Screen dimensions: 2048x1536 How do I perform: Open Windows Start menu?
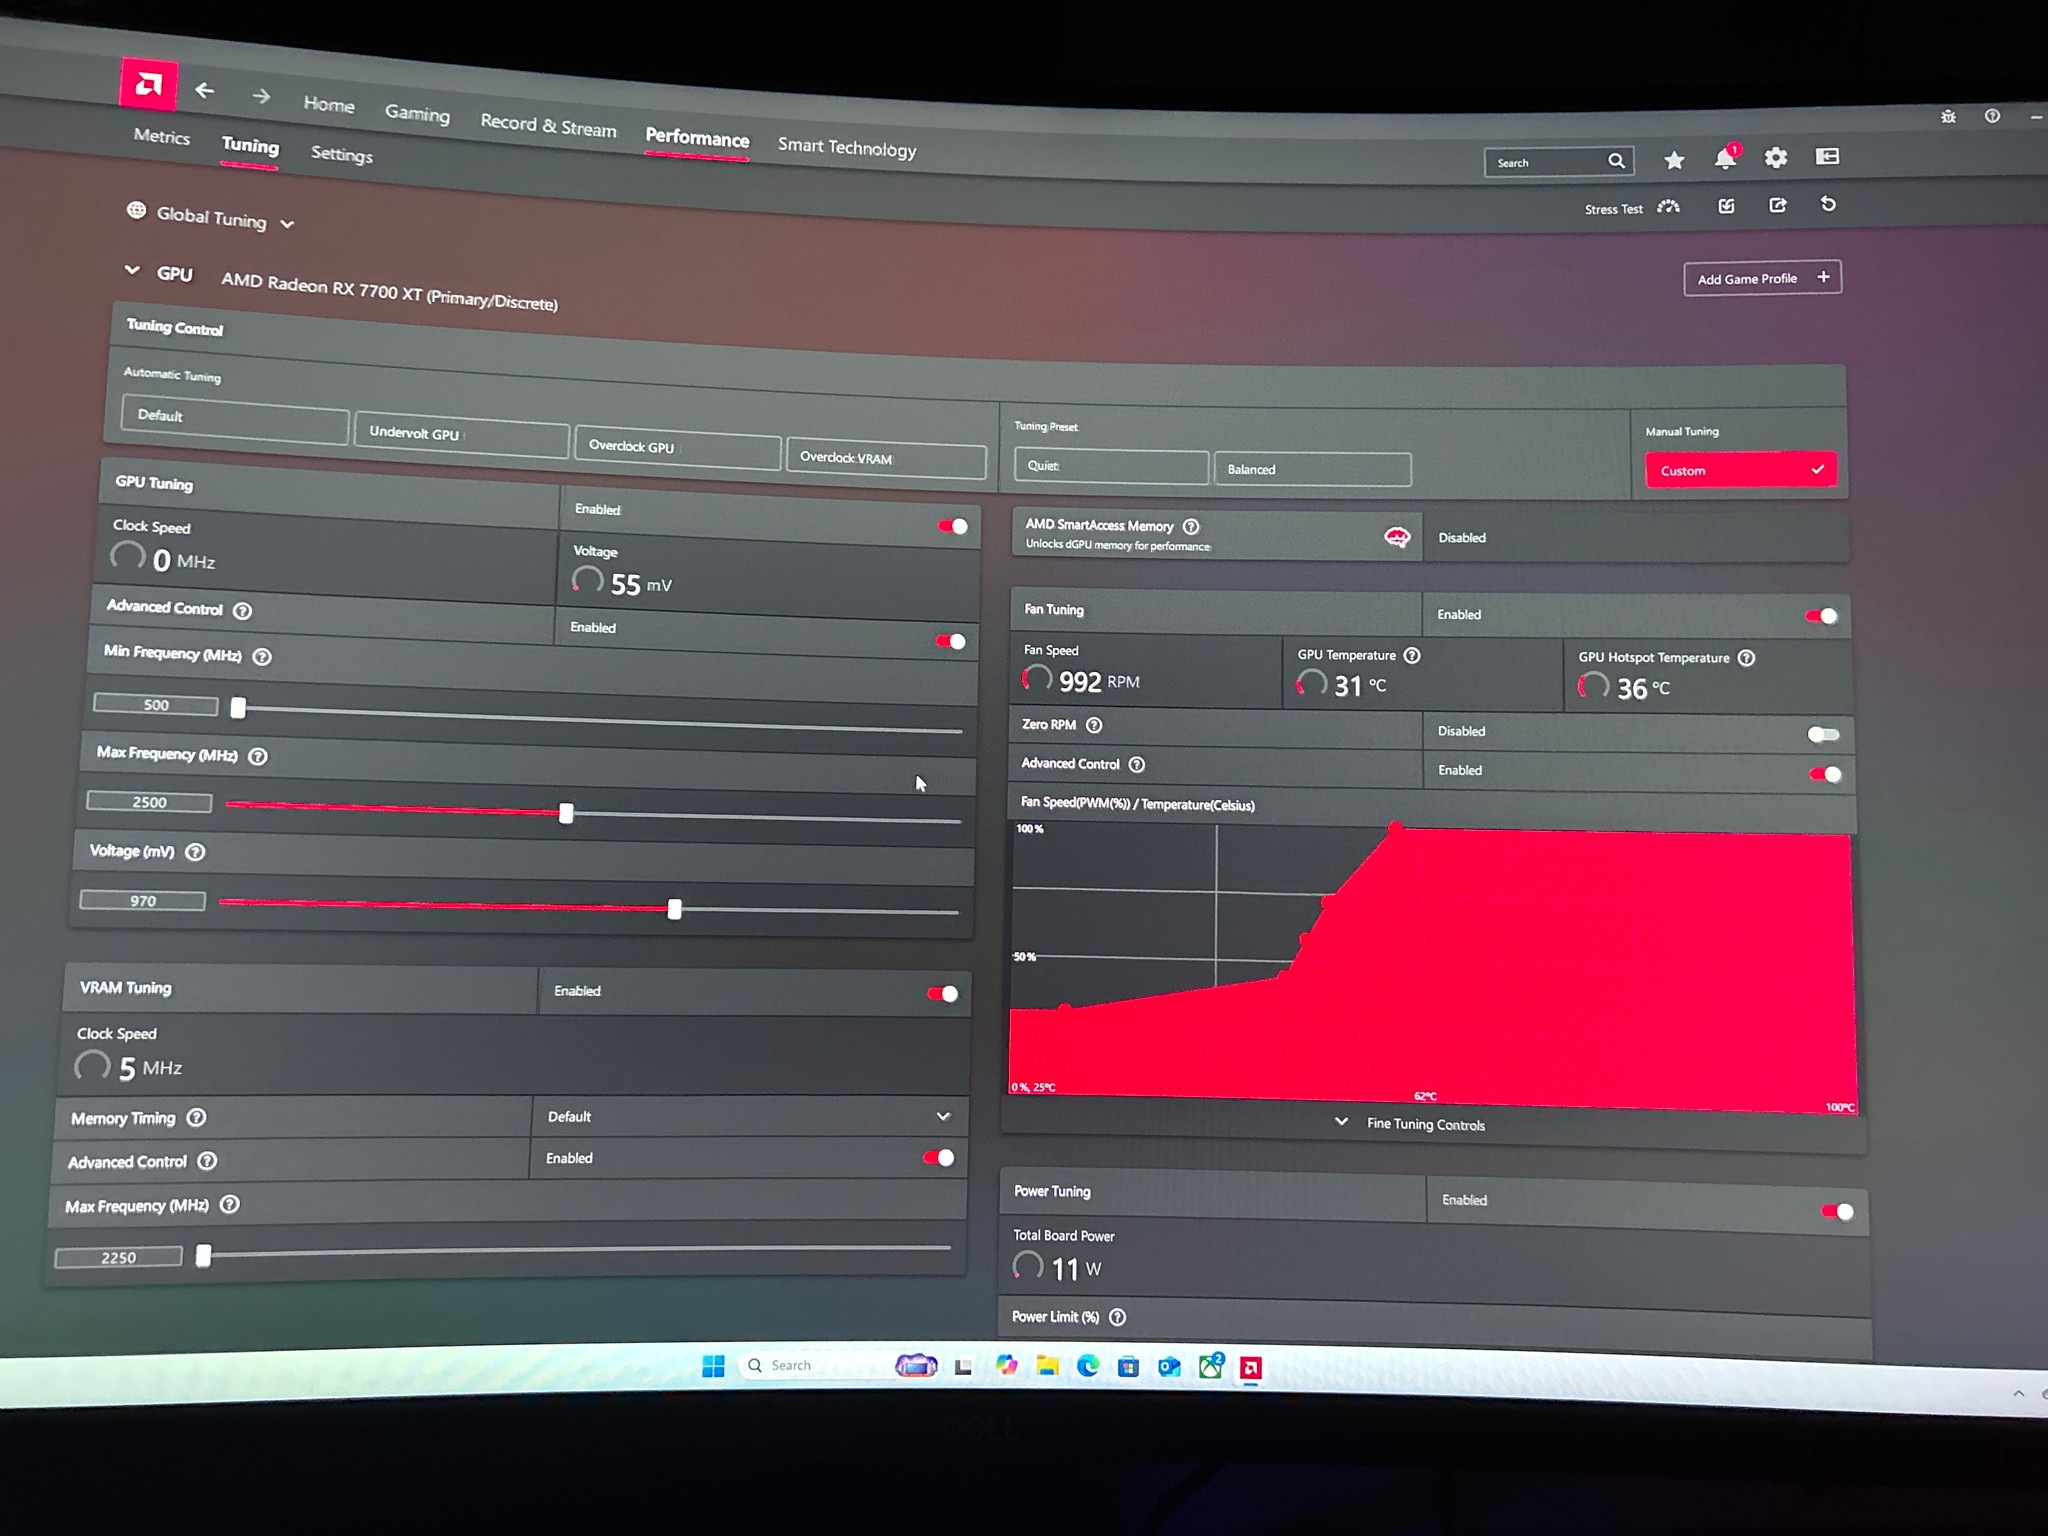pos(713,1366)
